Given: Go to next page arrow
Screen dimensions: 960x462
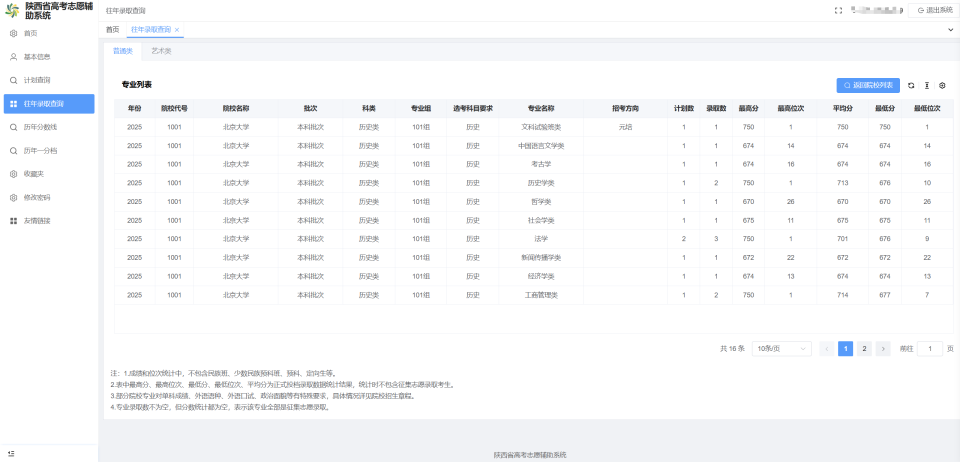Looking at the screenshot, I should (883, 349).
